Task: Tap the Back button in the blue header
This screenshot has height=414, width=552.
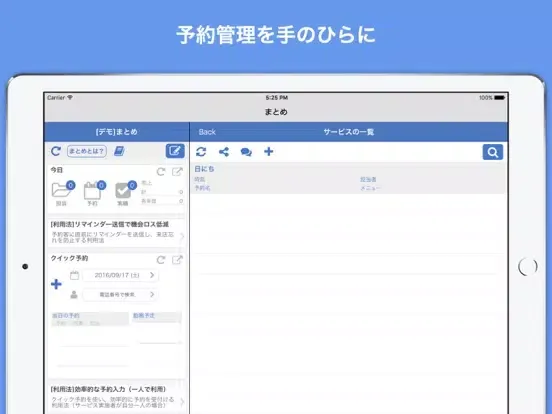Action: click(207, 132)
